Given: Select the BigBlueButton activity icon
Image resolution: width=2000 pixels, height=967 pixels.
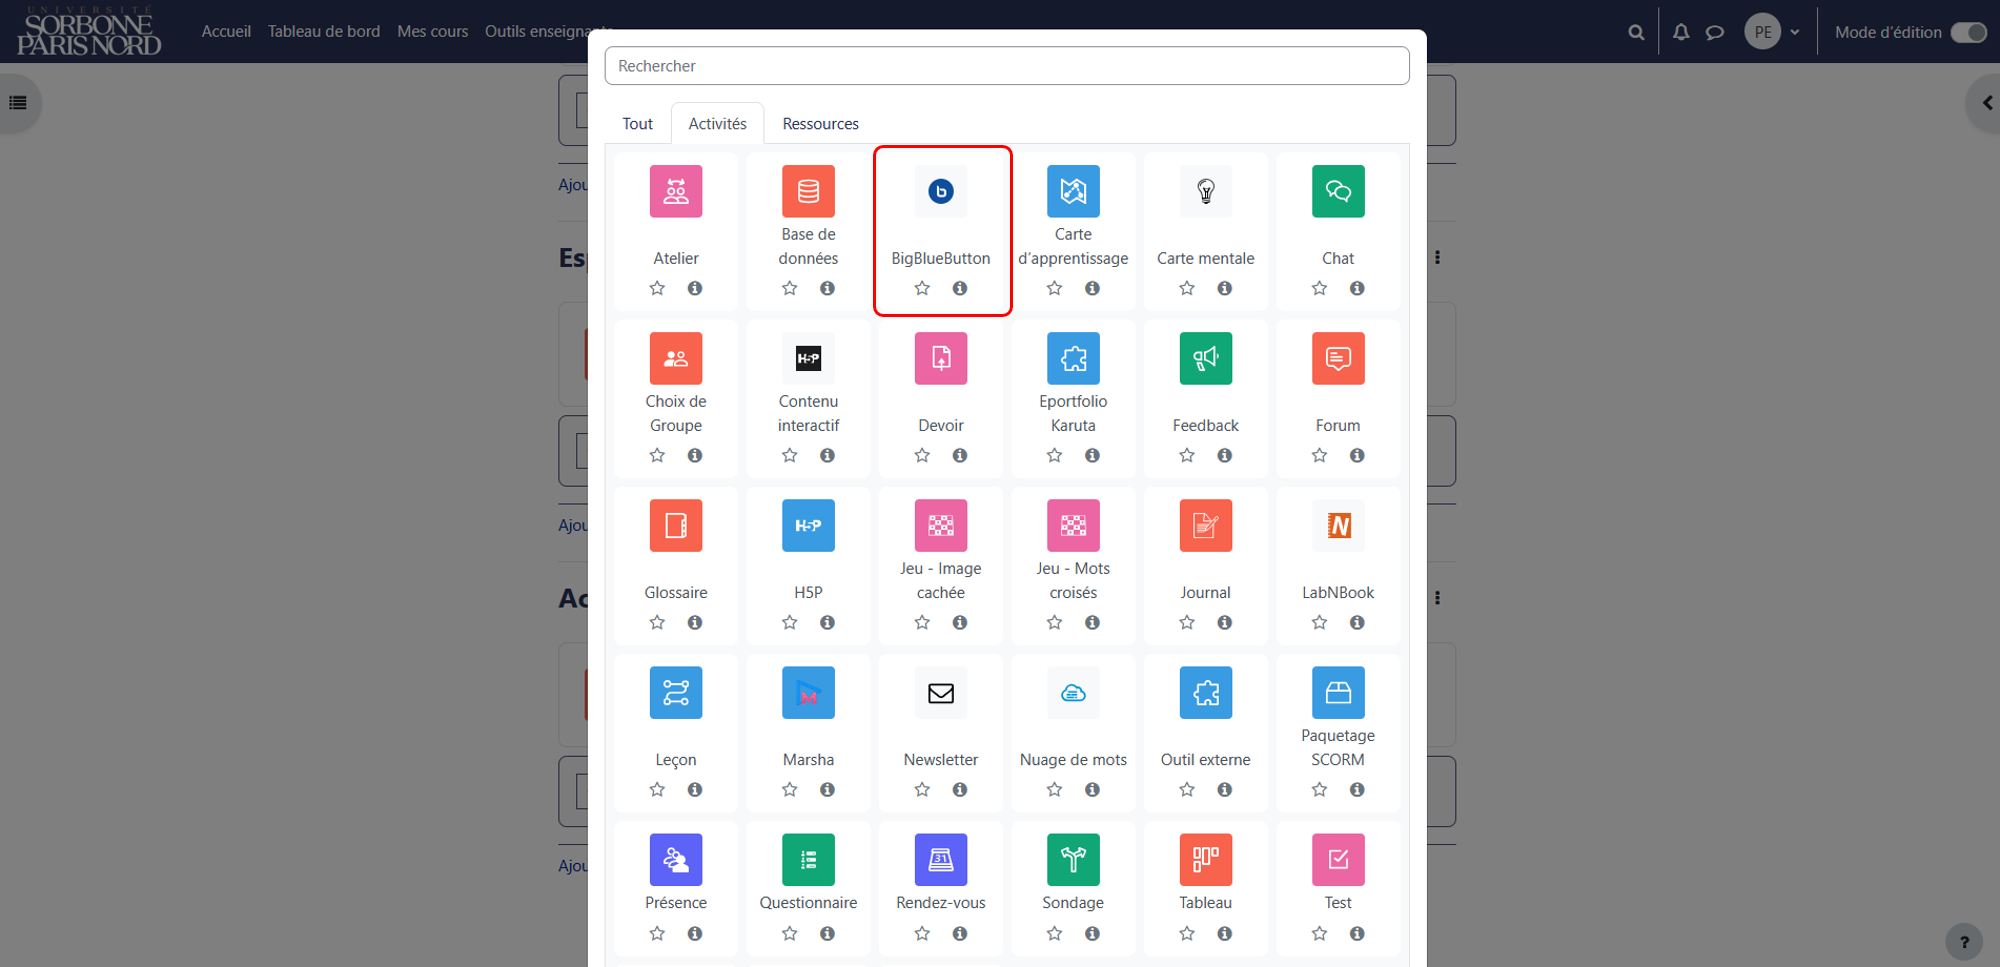Looking at the screenshot, I should coord(940,191).
